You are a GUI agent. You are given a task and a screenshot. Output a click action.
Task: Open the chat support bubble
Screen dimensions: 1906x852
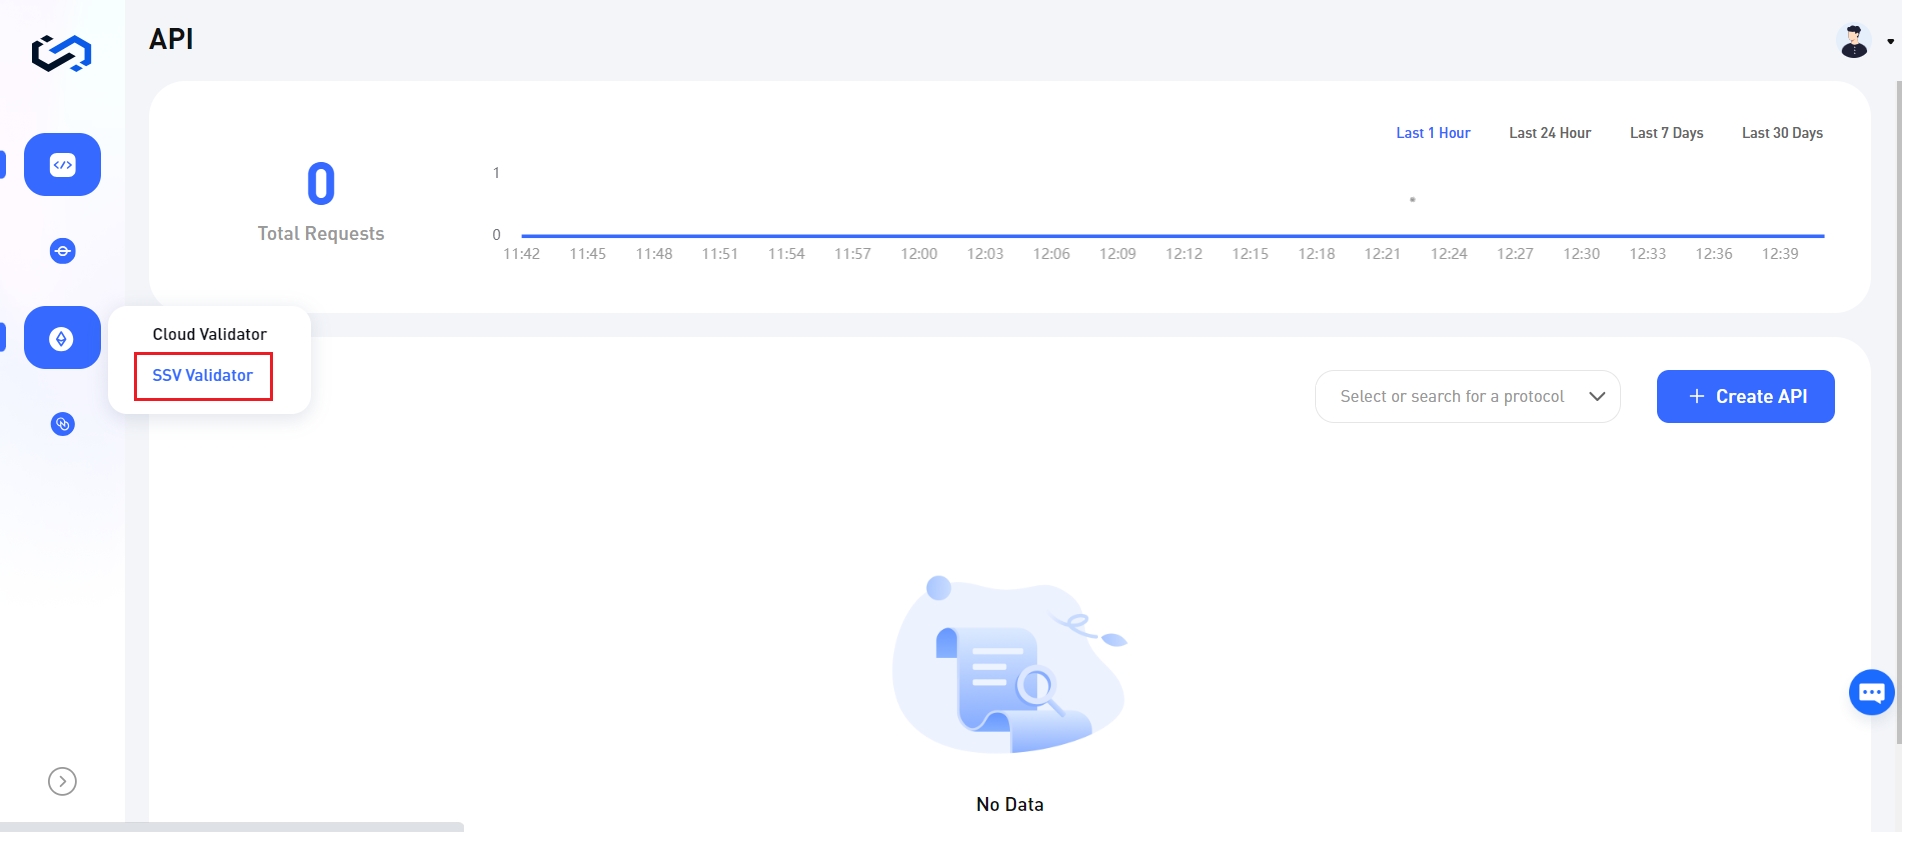(1871, 692)
